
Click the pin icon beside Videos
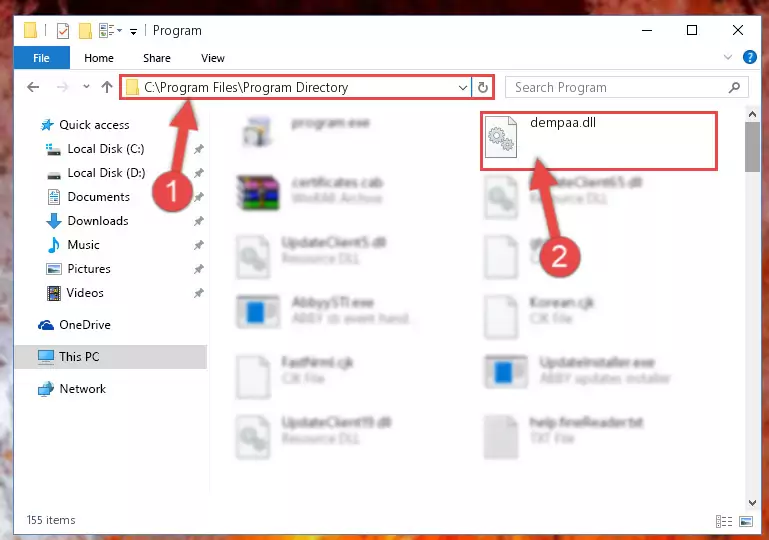[x=199, y=293]
